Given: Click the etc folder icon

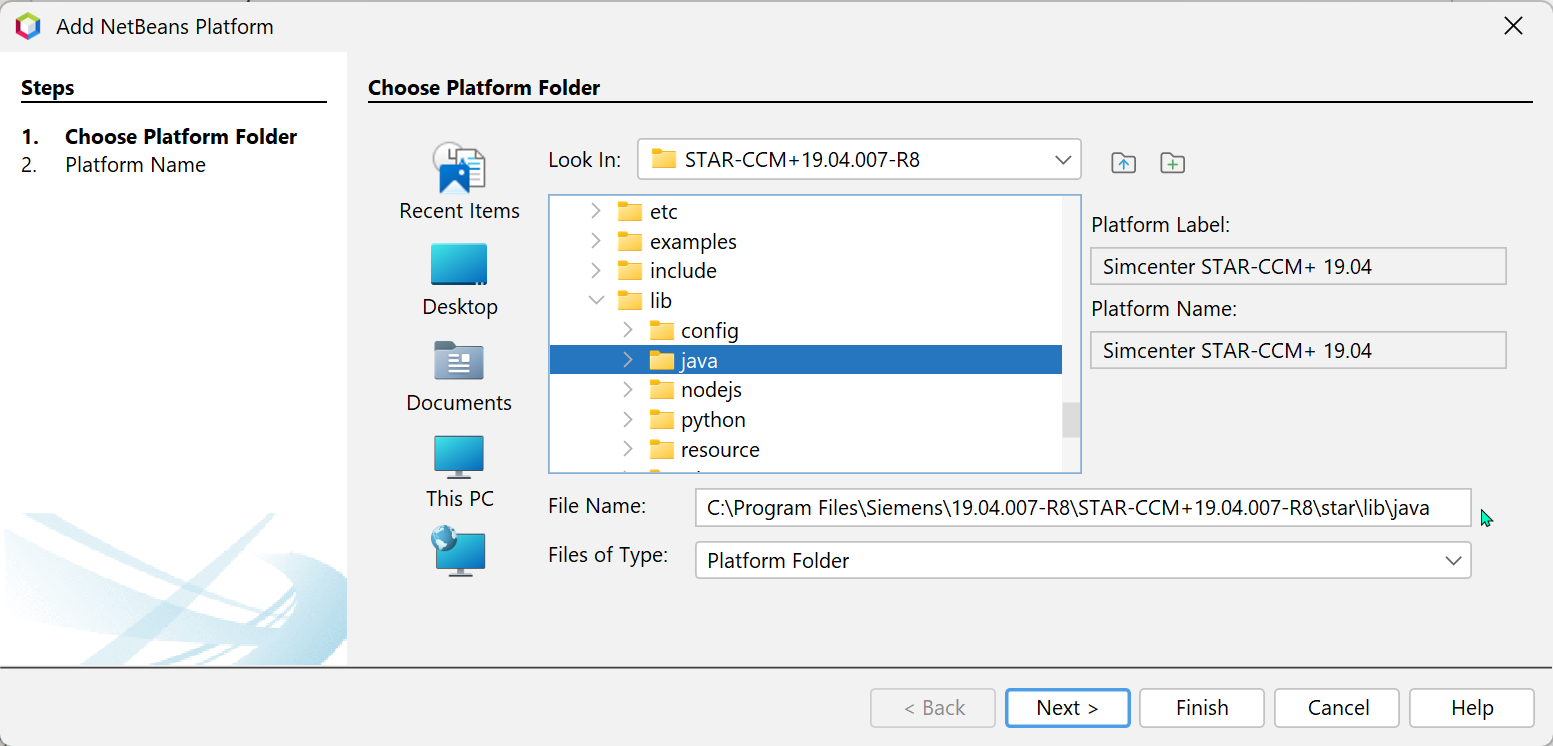Looking at the screenshot, I should (629, 212).
